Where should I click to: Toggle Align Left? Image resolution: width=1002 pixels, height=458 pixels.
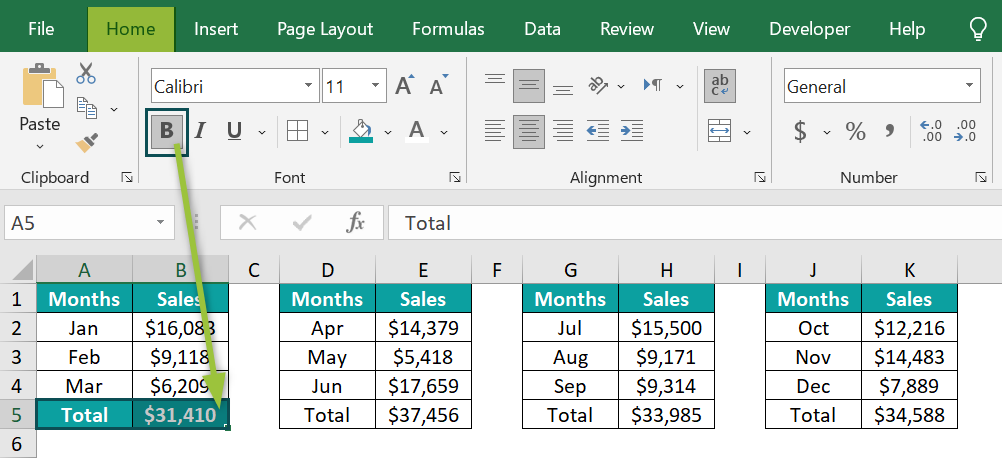click(x=495, y=131)
